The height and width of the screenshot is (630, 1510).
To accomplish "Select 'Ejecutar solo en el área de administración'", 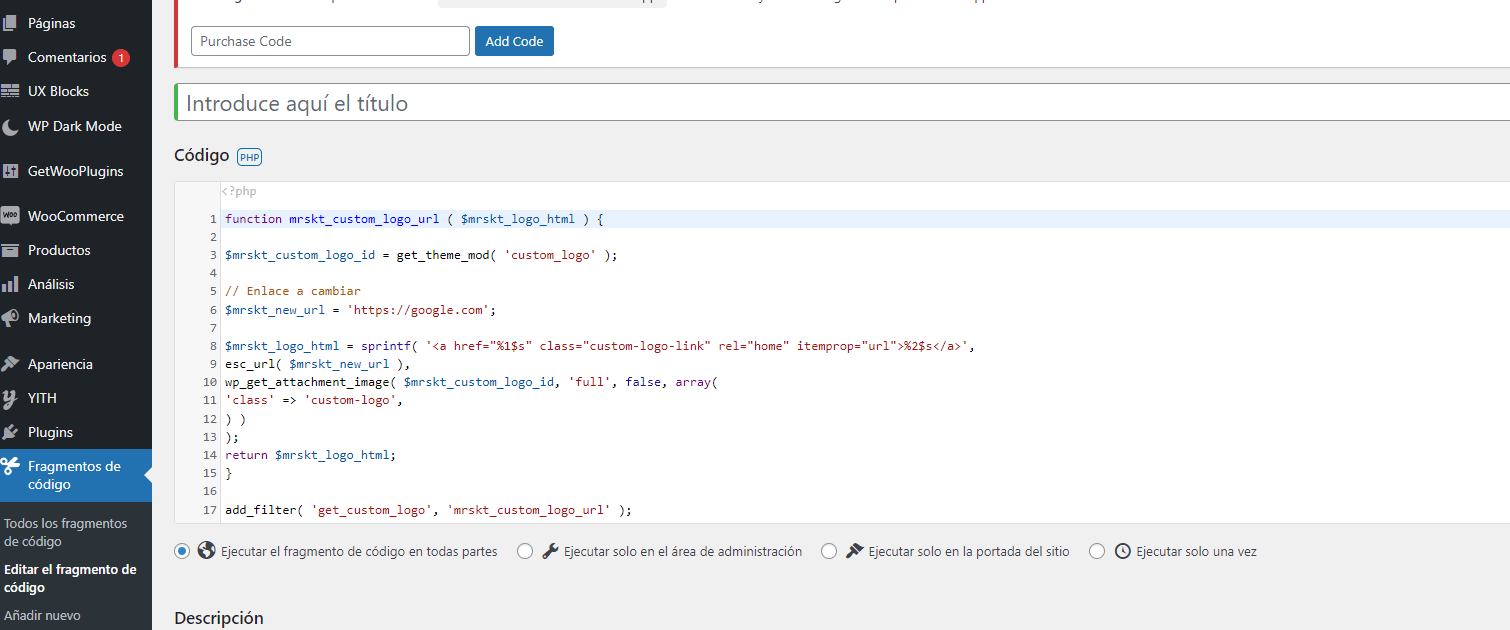I will 525,551.
